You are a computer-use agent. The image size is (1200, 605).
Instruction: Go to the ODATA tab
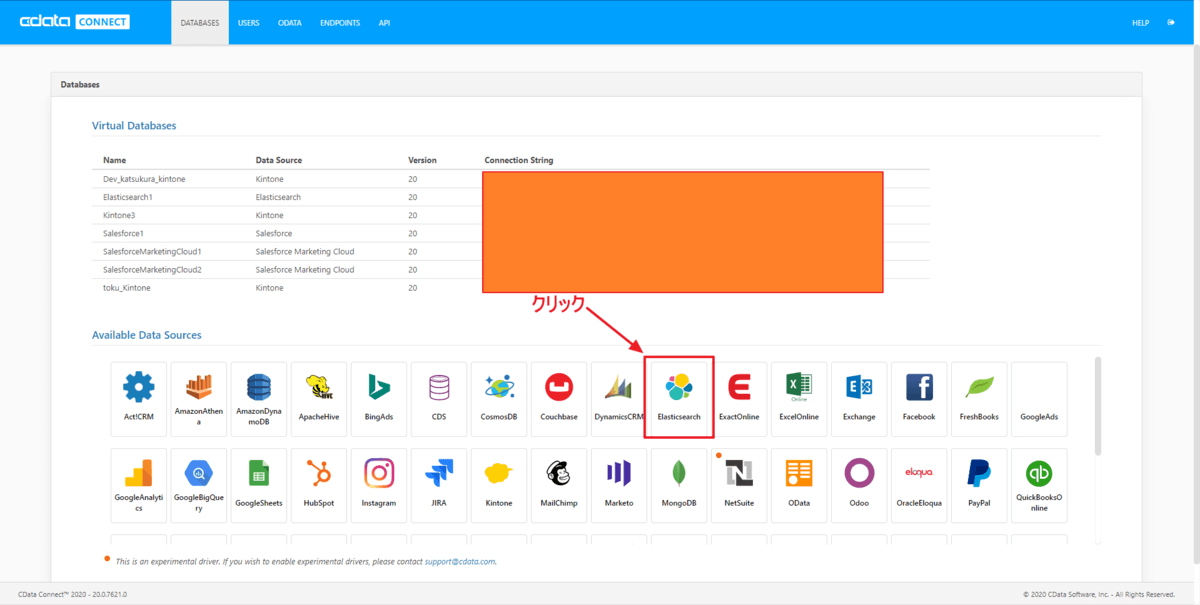[290, 22]
